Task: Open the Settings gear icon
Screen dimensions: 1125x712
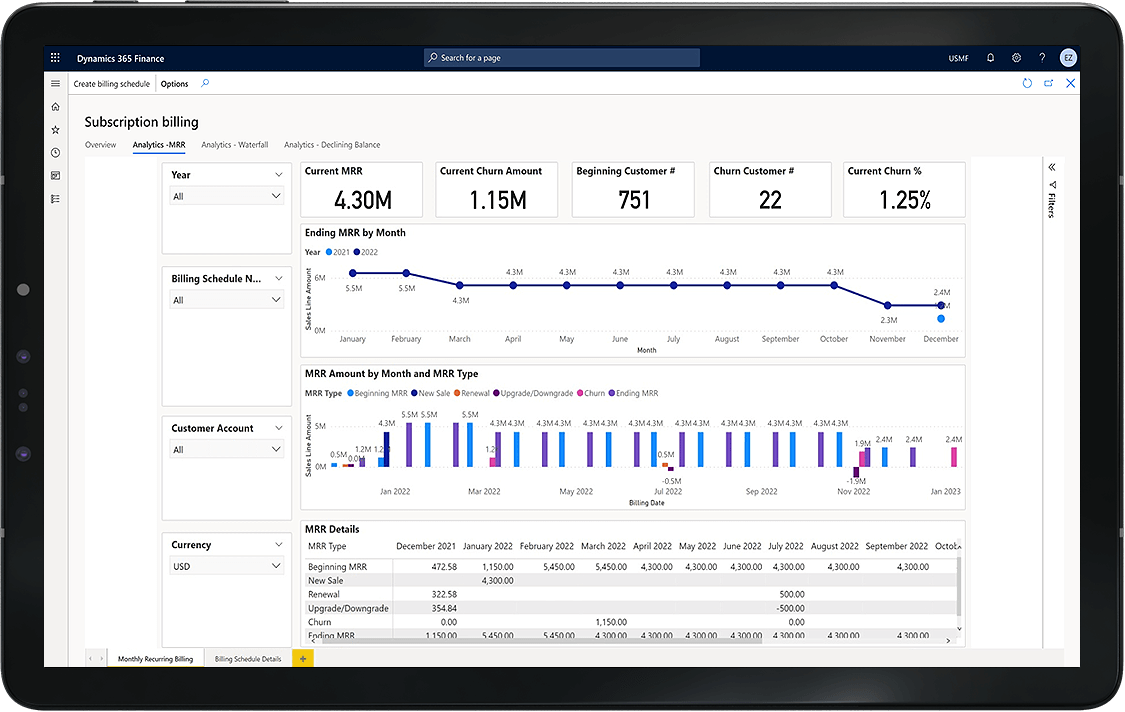Action: 1016,58
